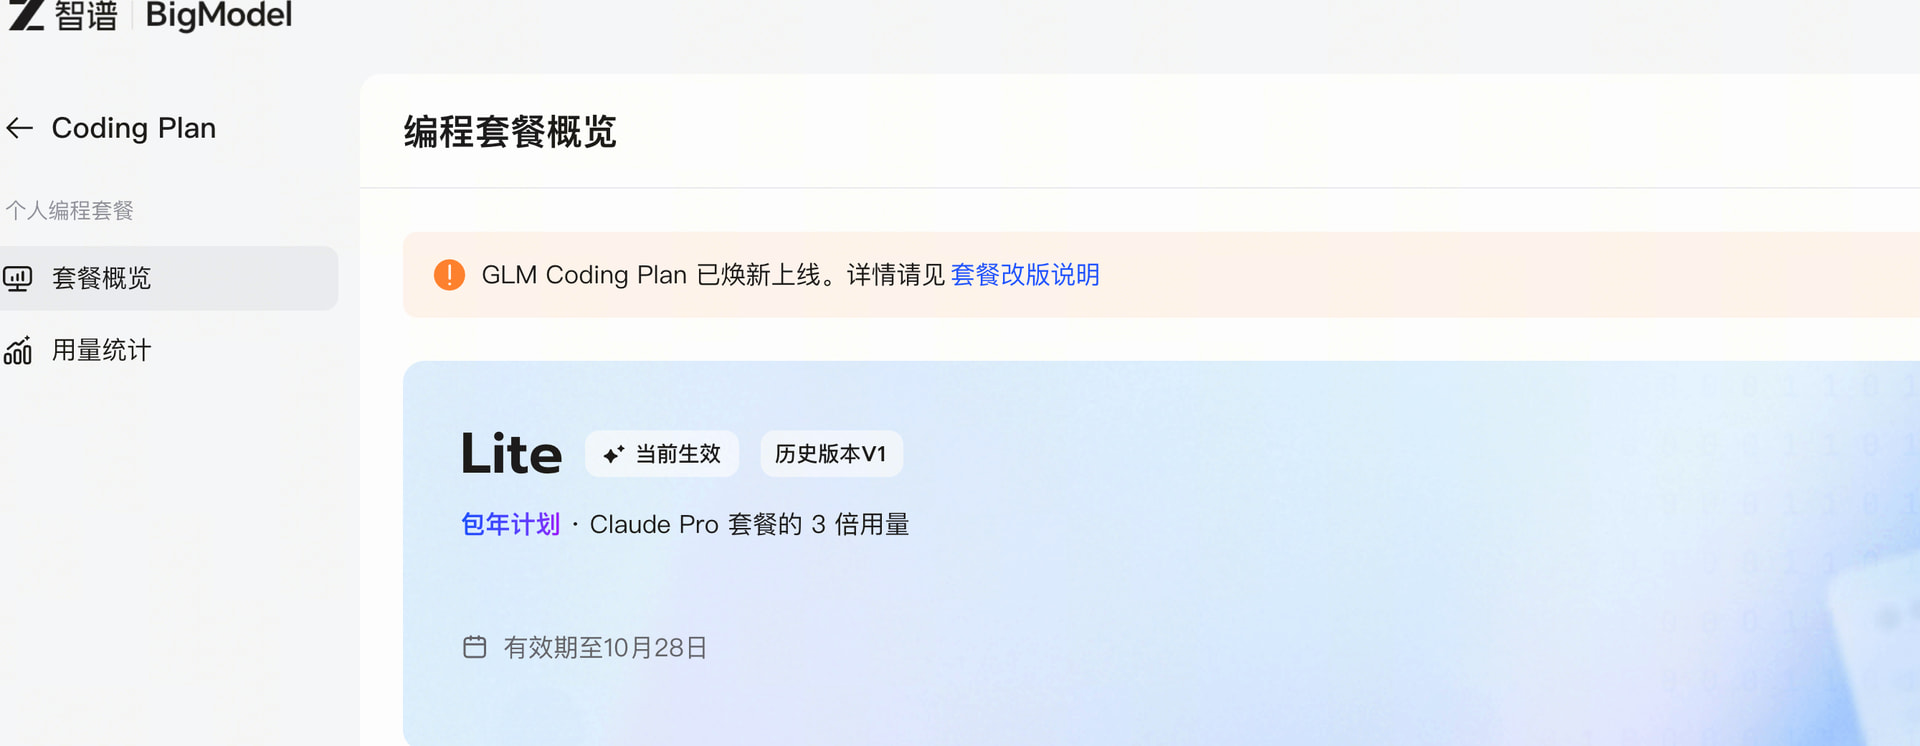Image resolution: width=1920 pixels, height=746 pixels.
Task: Click the Coding Plan header title
Action: (134, 128)
